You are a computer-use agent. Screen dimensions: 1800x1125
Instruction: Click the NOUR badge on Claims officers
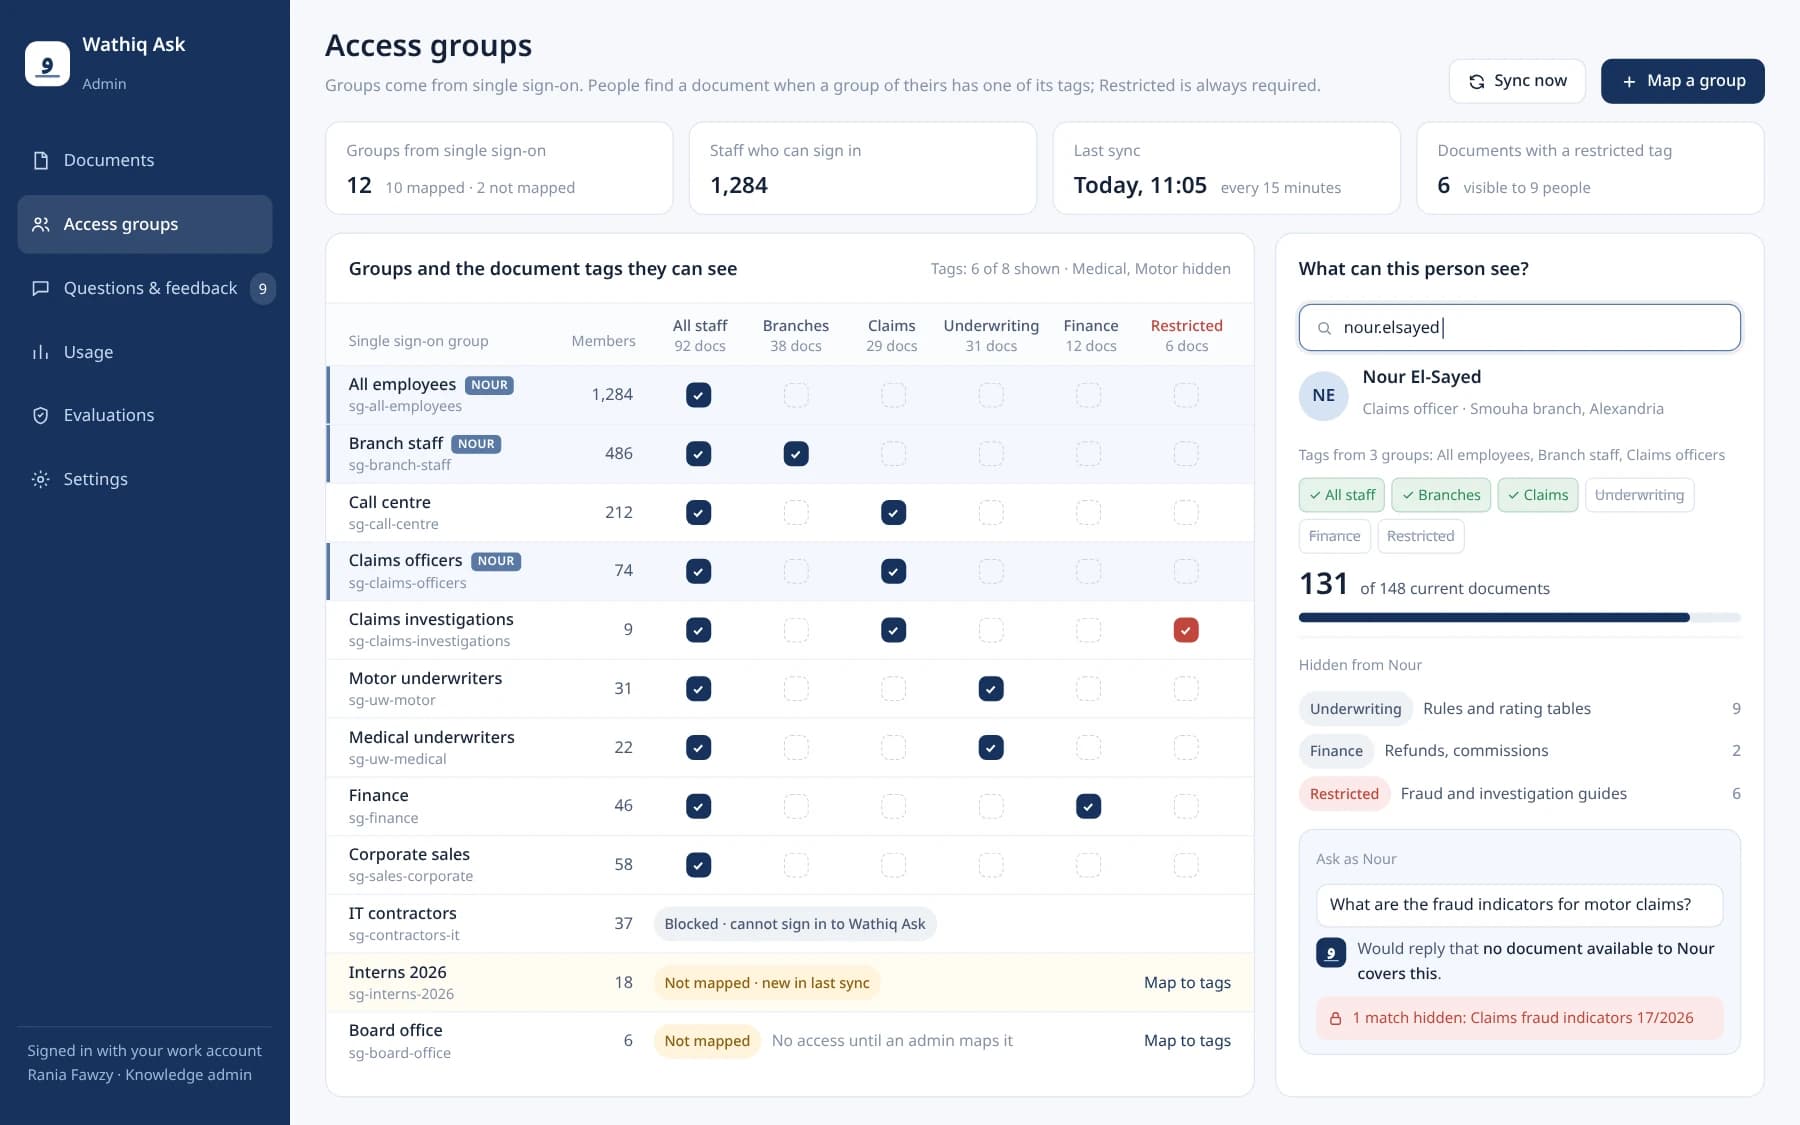point(496,561)
